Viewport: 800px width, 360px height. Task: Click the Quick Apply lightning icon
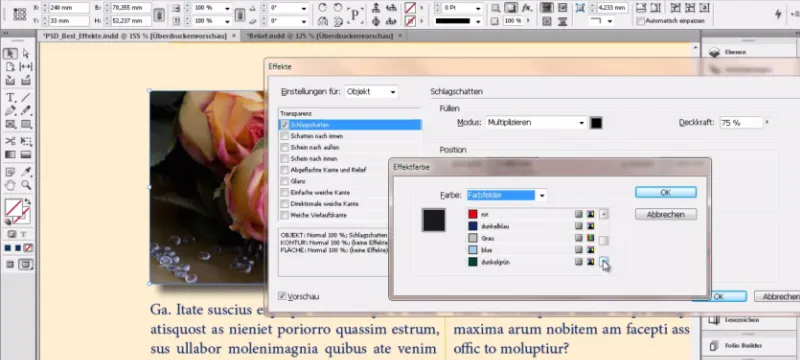(x=778, y=14)
